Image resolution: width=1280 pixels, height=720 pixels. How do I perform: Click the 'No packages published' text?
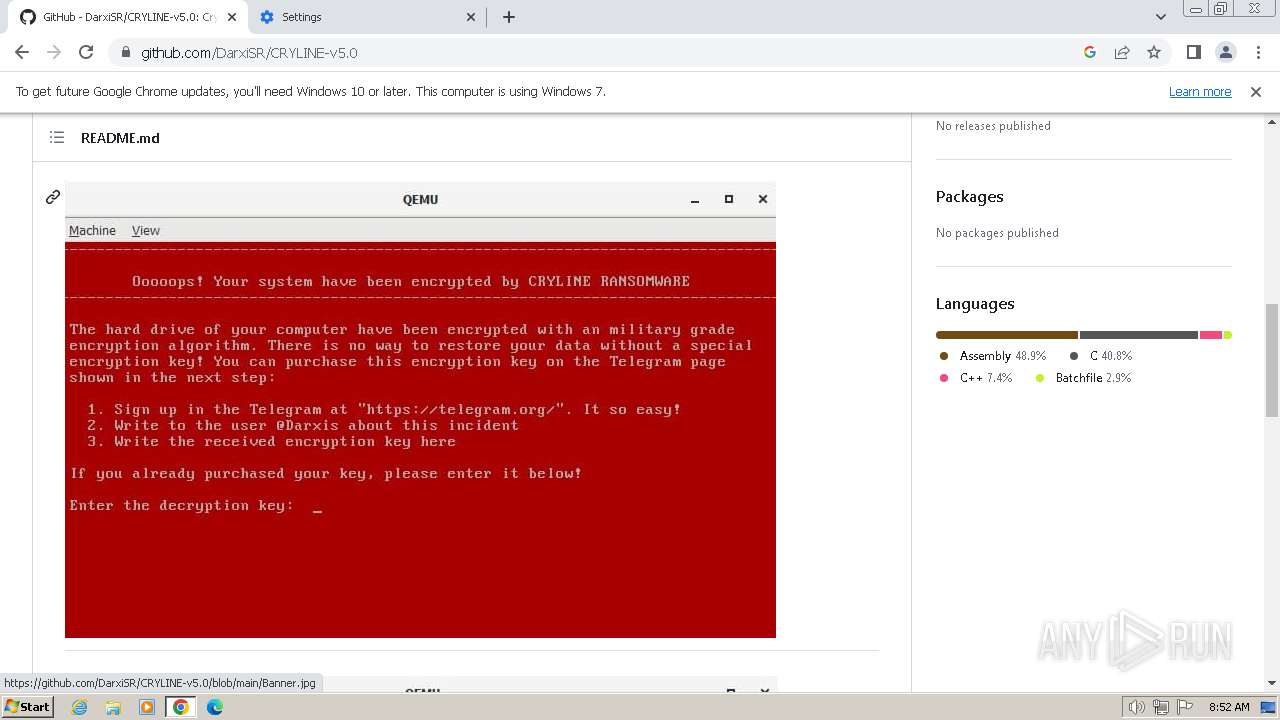[997, 233]
